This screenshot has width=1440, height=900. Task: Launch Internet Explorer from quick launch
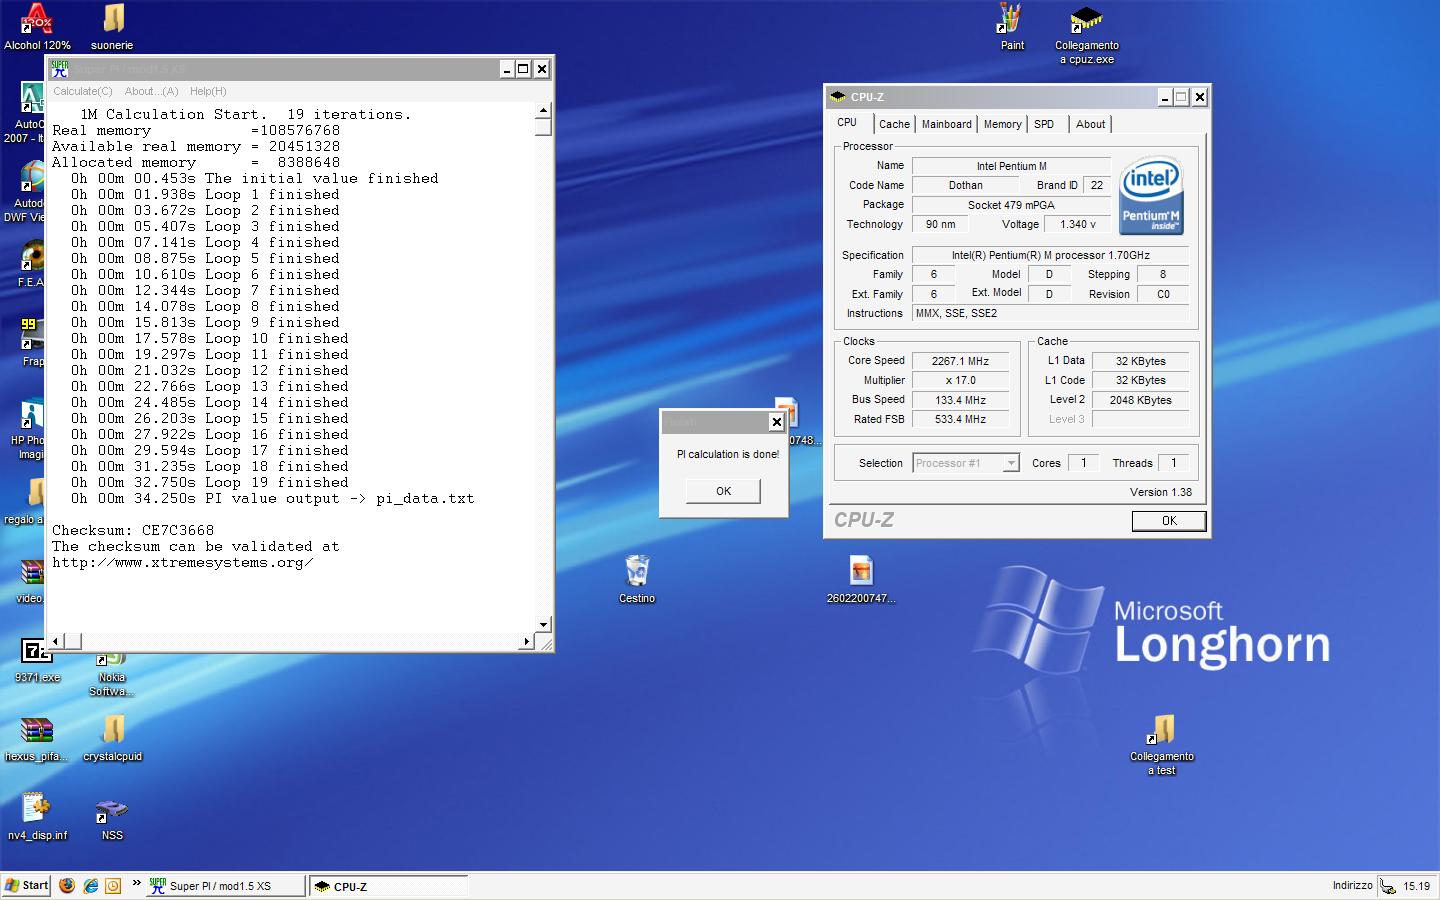pyautogui.click(x=90, y=886)
